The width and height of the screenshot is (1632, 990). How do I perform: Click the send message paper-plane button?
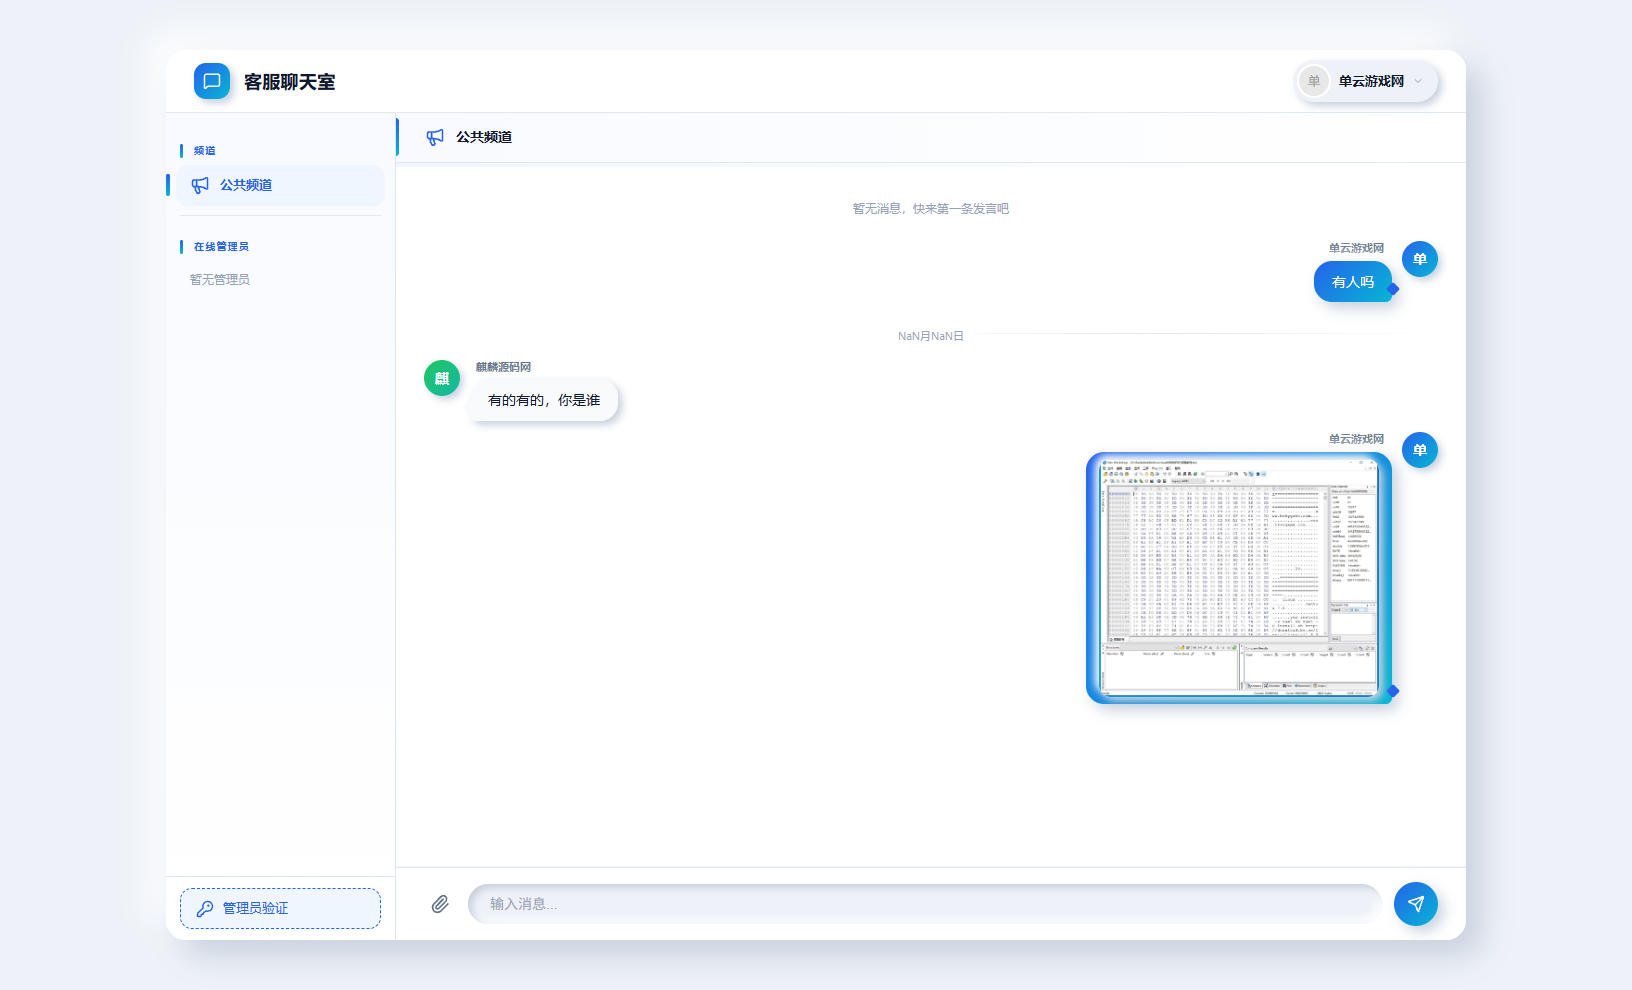(1416, 904)
